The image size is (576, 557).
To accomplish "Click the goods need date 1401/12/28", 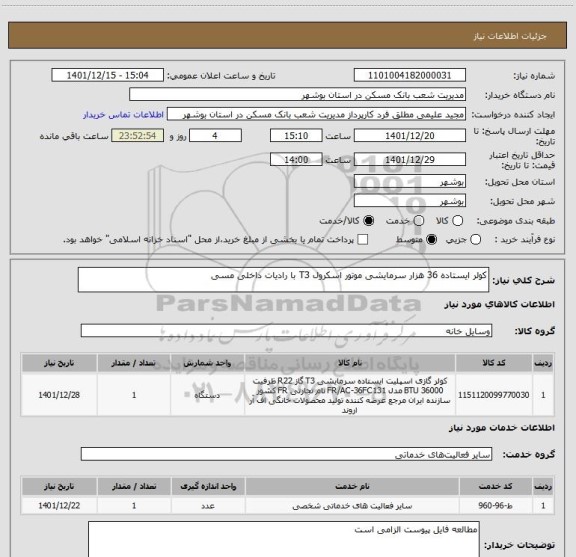I will [59, 395].
